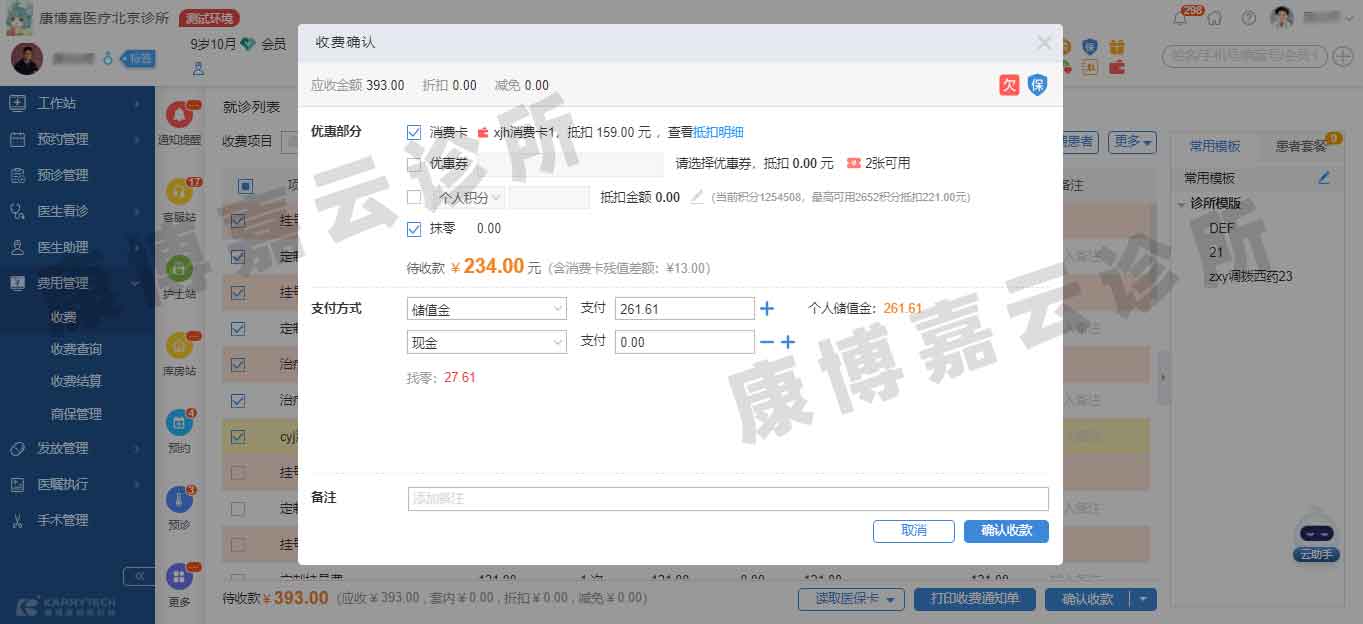This screenshot has width=1363, height=624.
Task: Click the 备注 remark input field
Action: coord(727,499)
